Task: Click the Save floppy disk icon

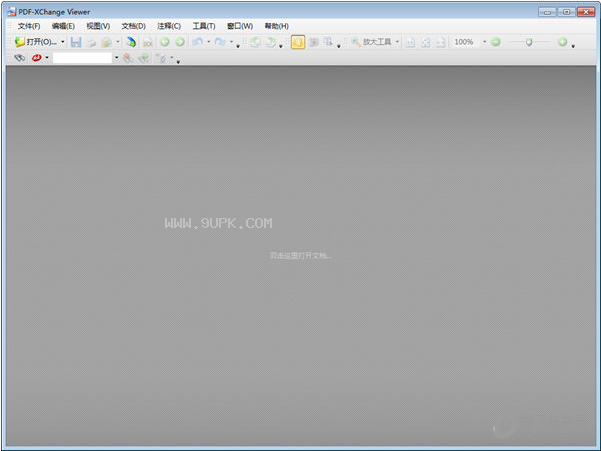Action: (76, 42)
